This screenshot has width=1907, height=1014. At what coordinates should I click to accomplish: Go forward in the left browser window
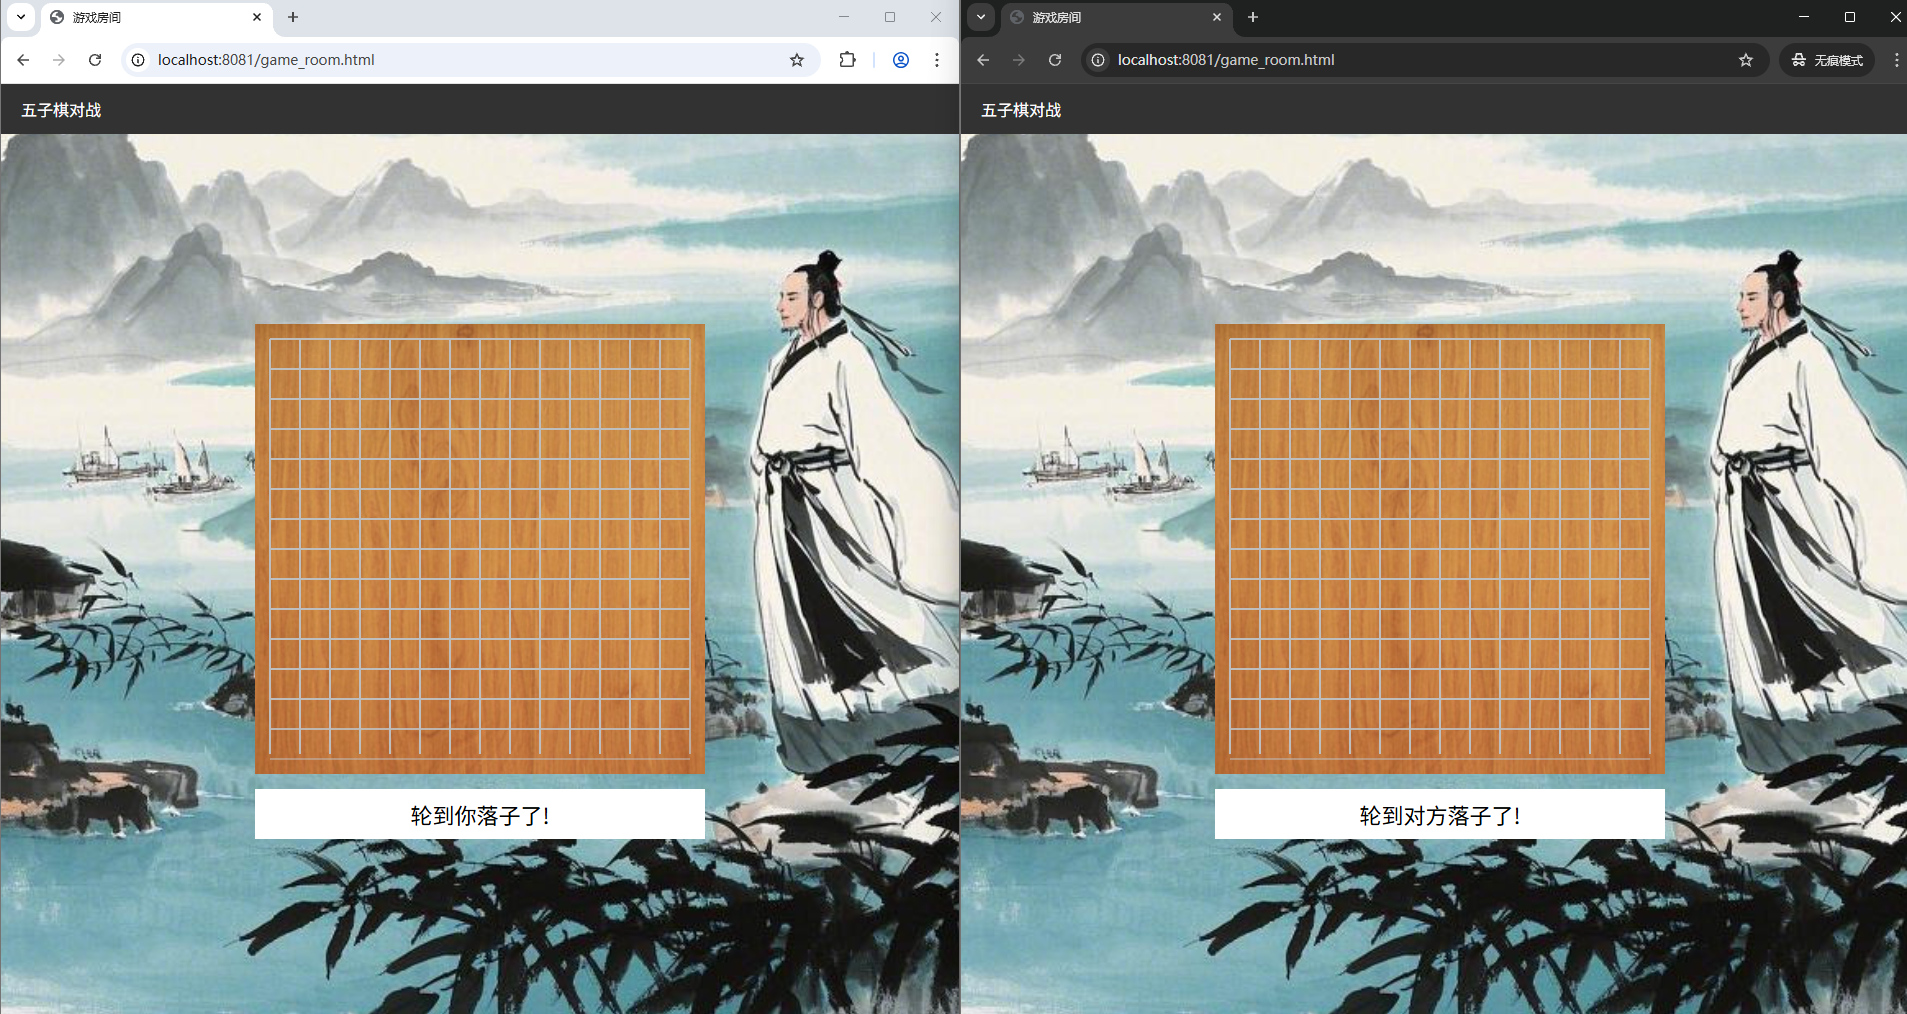tap(59, 60)
